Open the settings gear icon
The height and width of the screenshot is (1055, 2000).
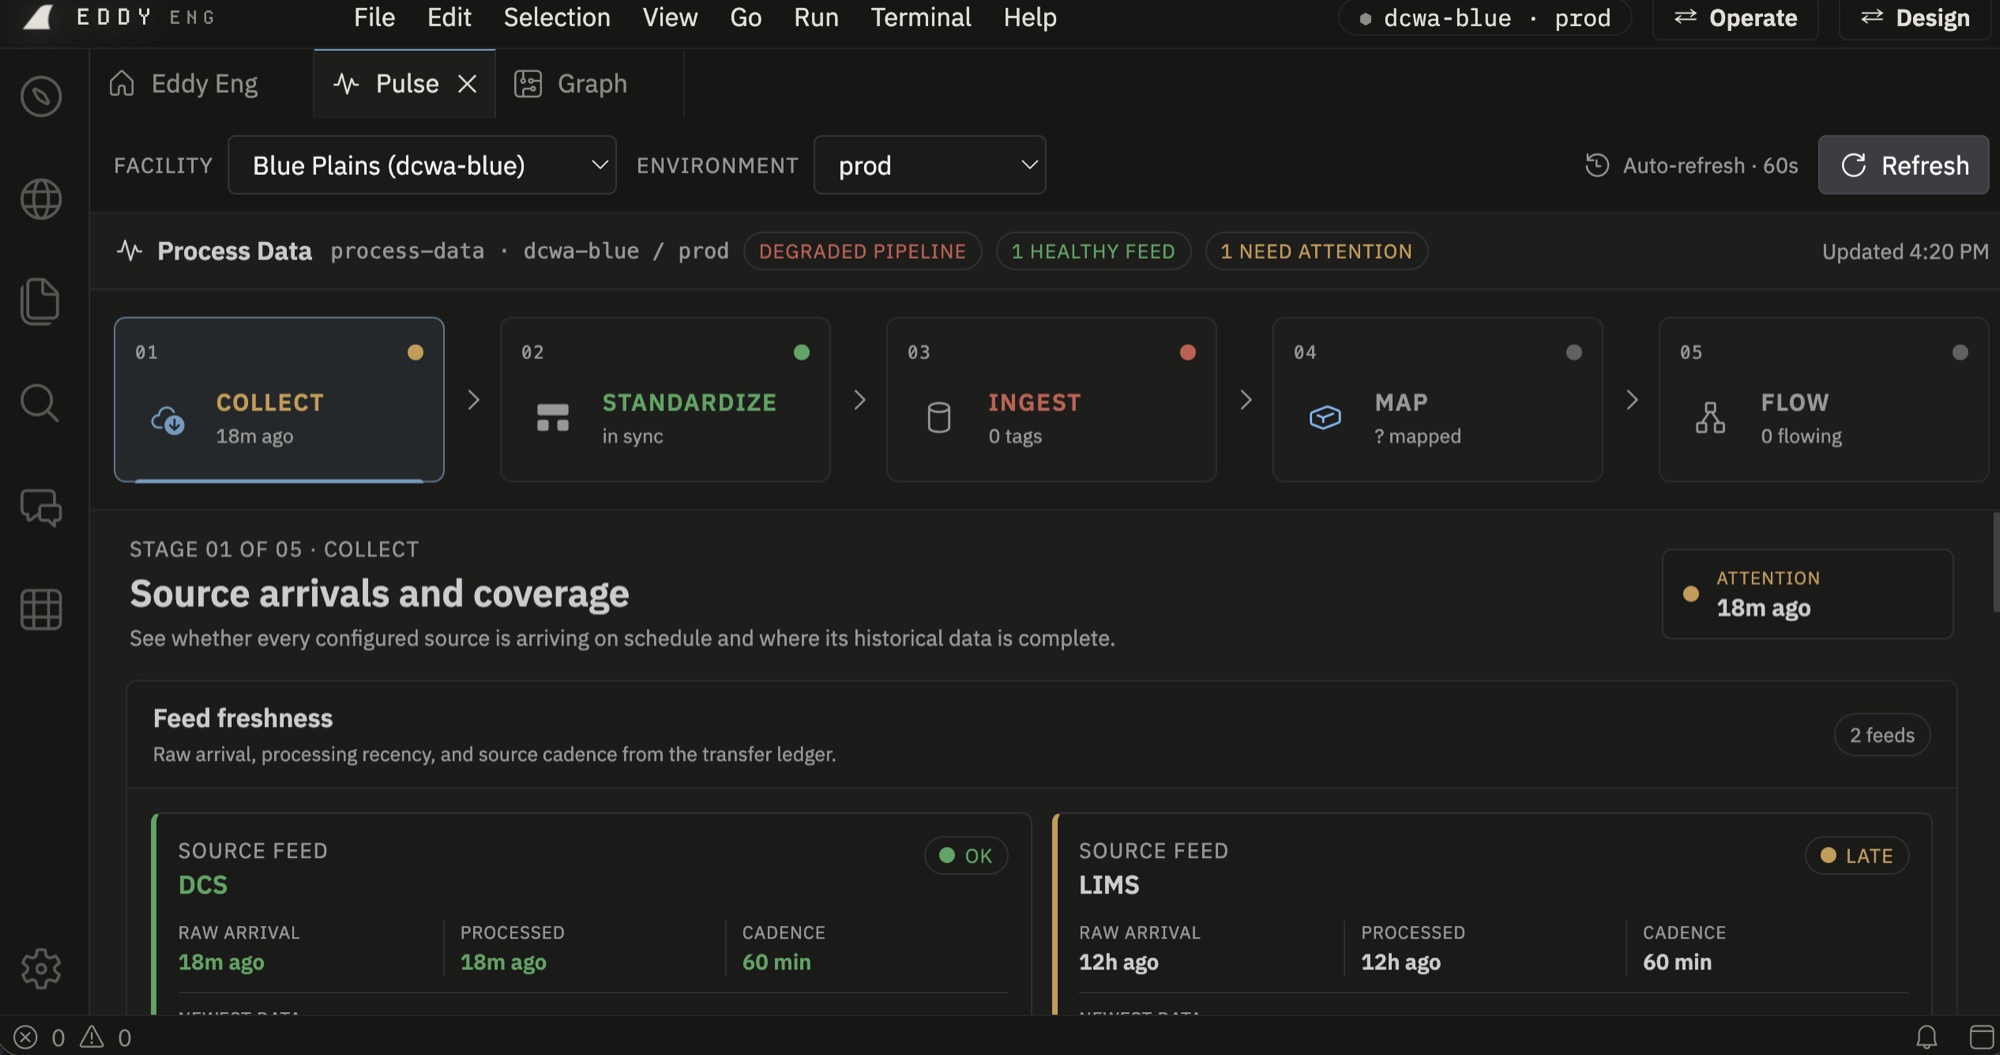coord(41,968)
